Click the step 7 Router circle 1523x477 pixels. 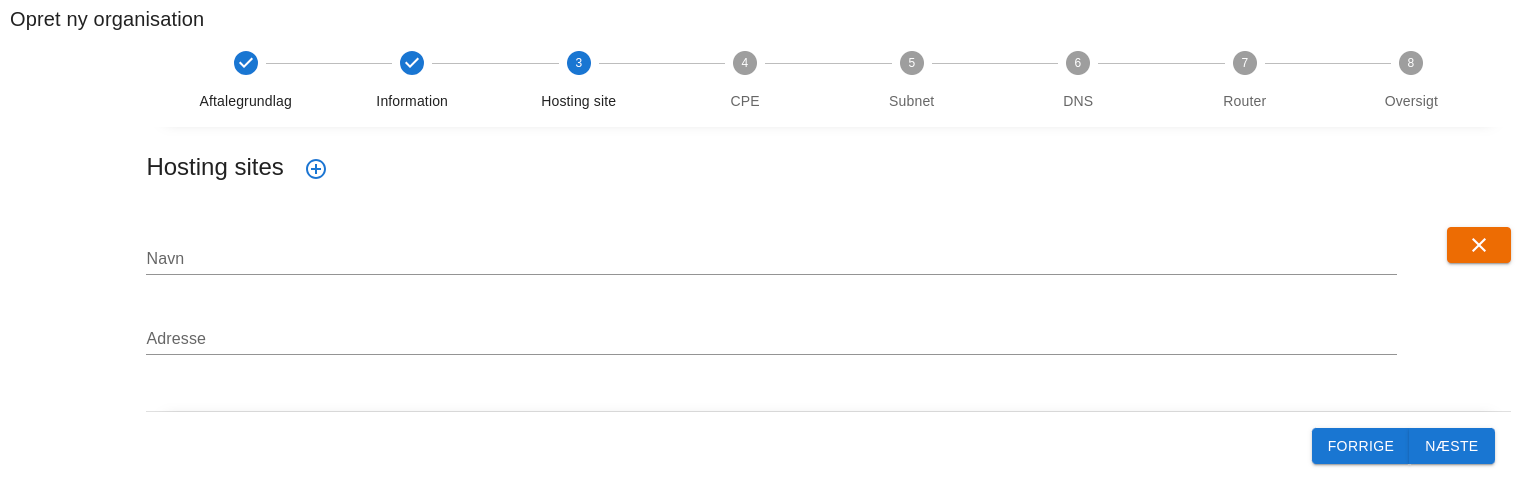[x=1244, y=63]
